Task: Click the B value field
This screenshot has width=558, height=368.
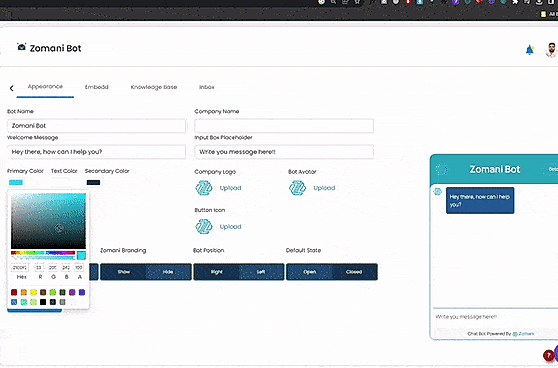Action: click(x=66, y=267)
